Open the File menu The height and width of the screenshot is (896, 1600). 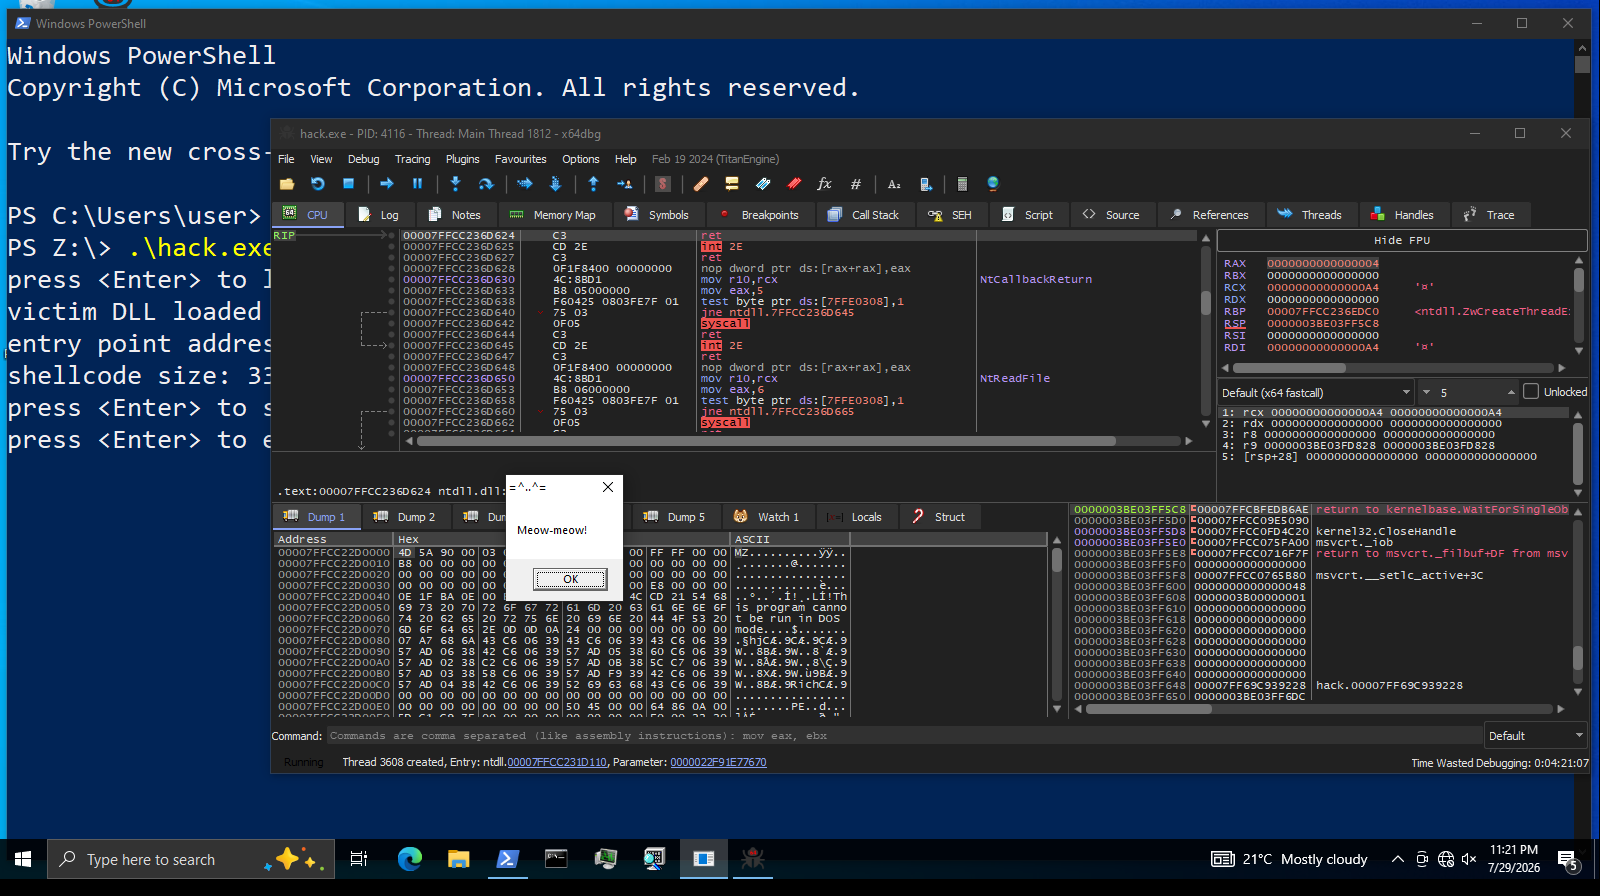click(x=286, y=159)
